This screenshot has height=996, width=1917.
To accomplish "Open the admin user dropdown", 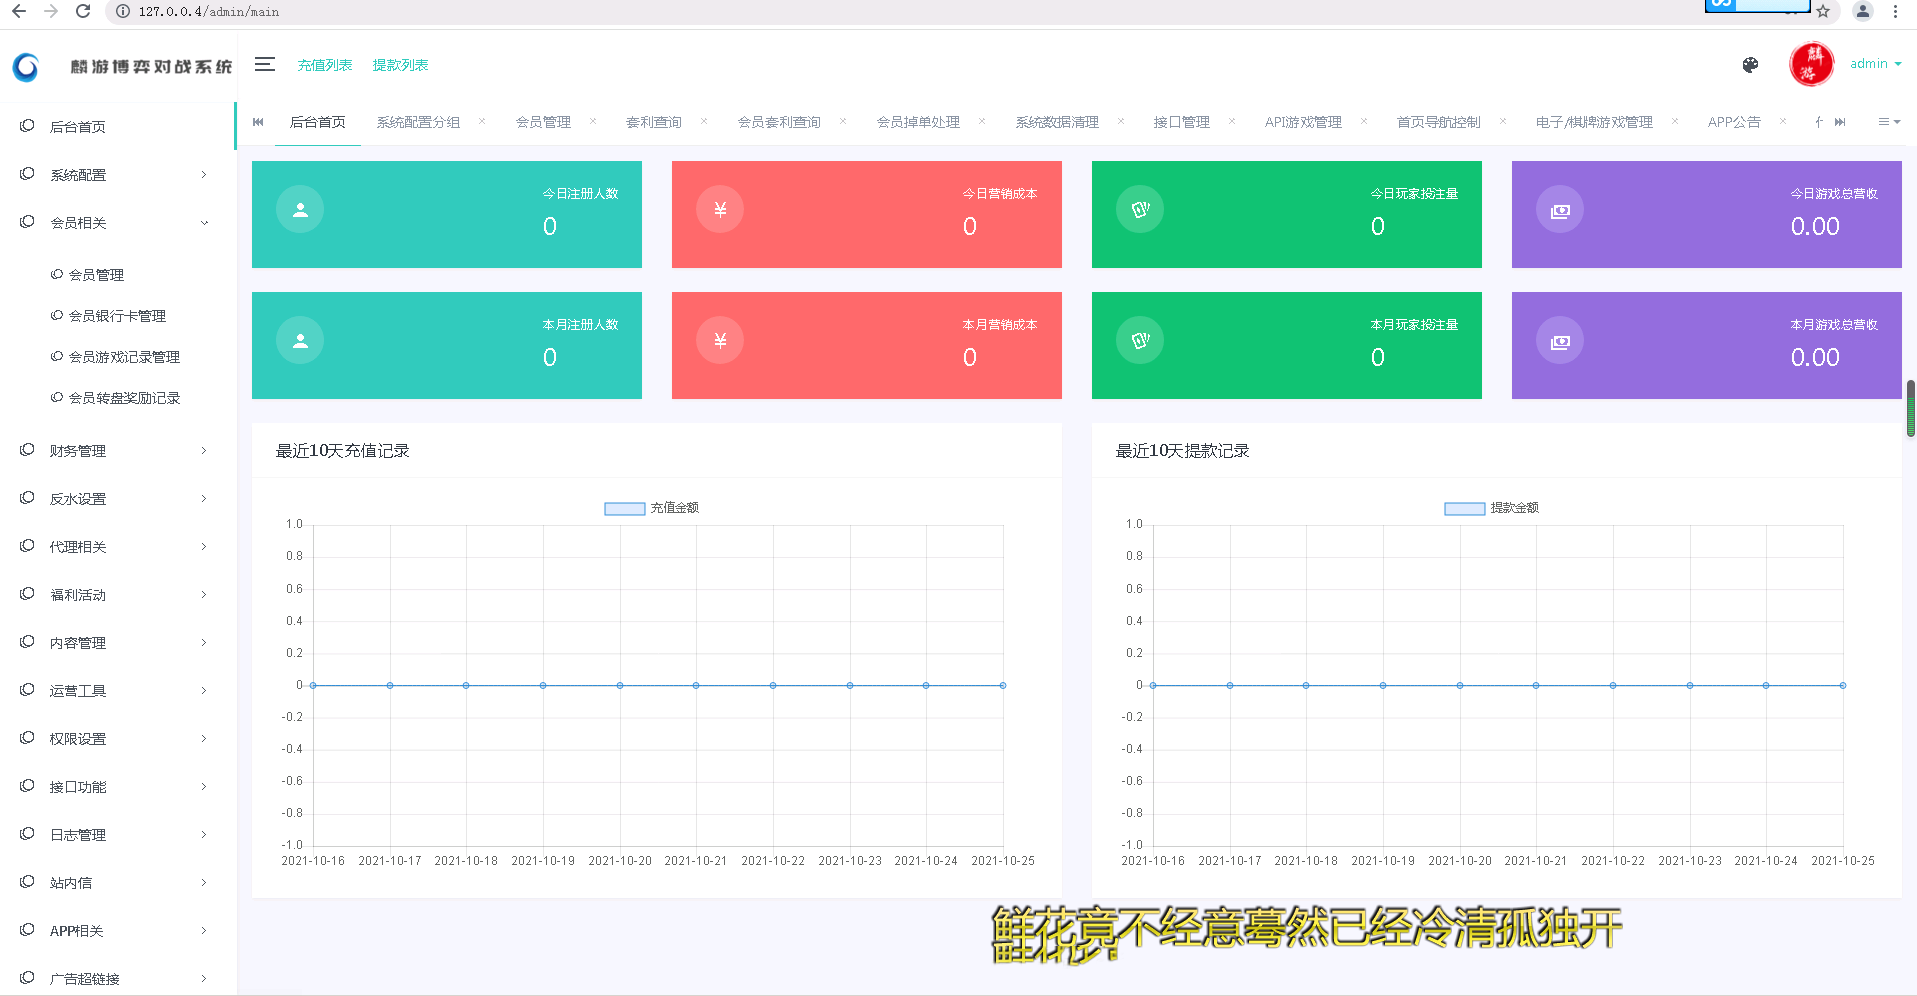I will (x=1875, y=64).
